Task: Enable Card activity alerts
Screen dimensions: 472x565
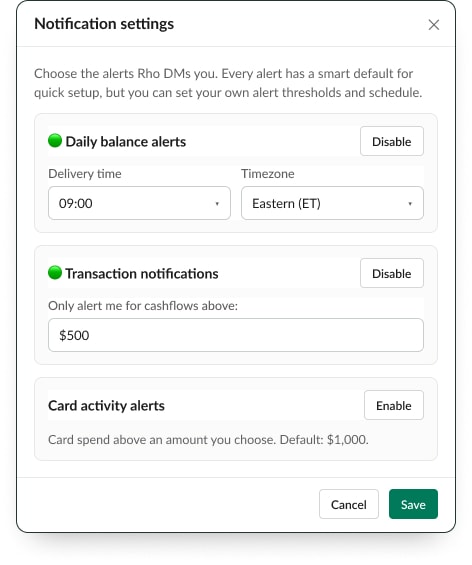Action: point(394,405)
